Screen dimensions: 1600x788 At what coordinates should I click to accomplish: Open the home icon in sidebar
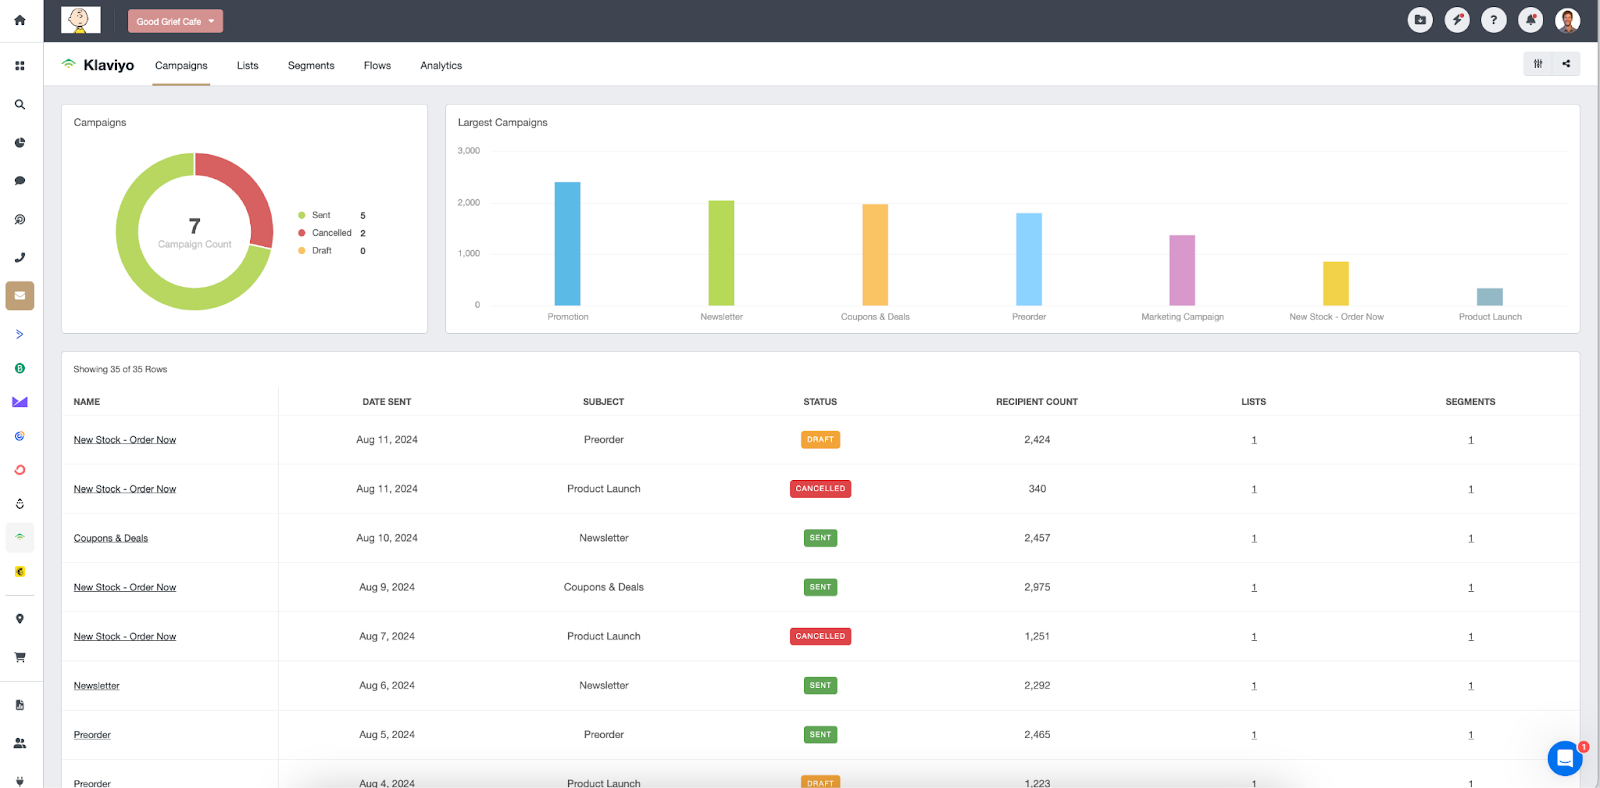coord(19,20)
